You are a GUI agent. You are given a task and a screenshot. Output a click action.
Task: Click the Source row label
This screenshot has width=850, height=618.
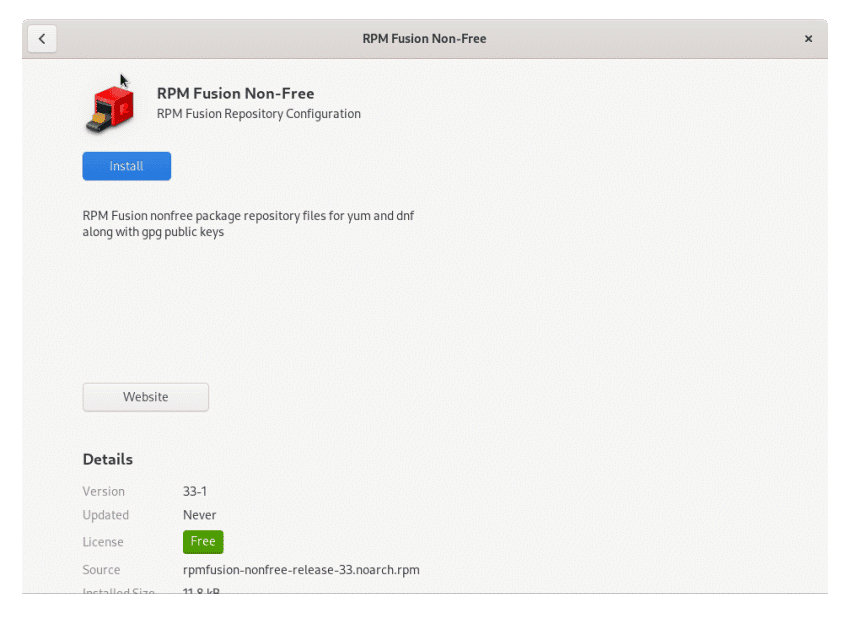coord(101,569)
